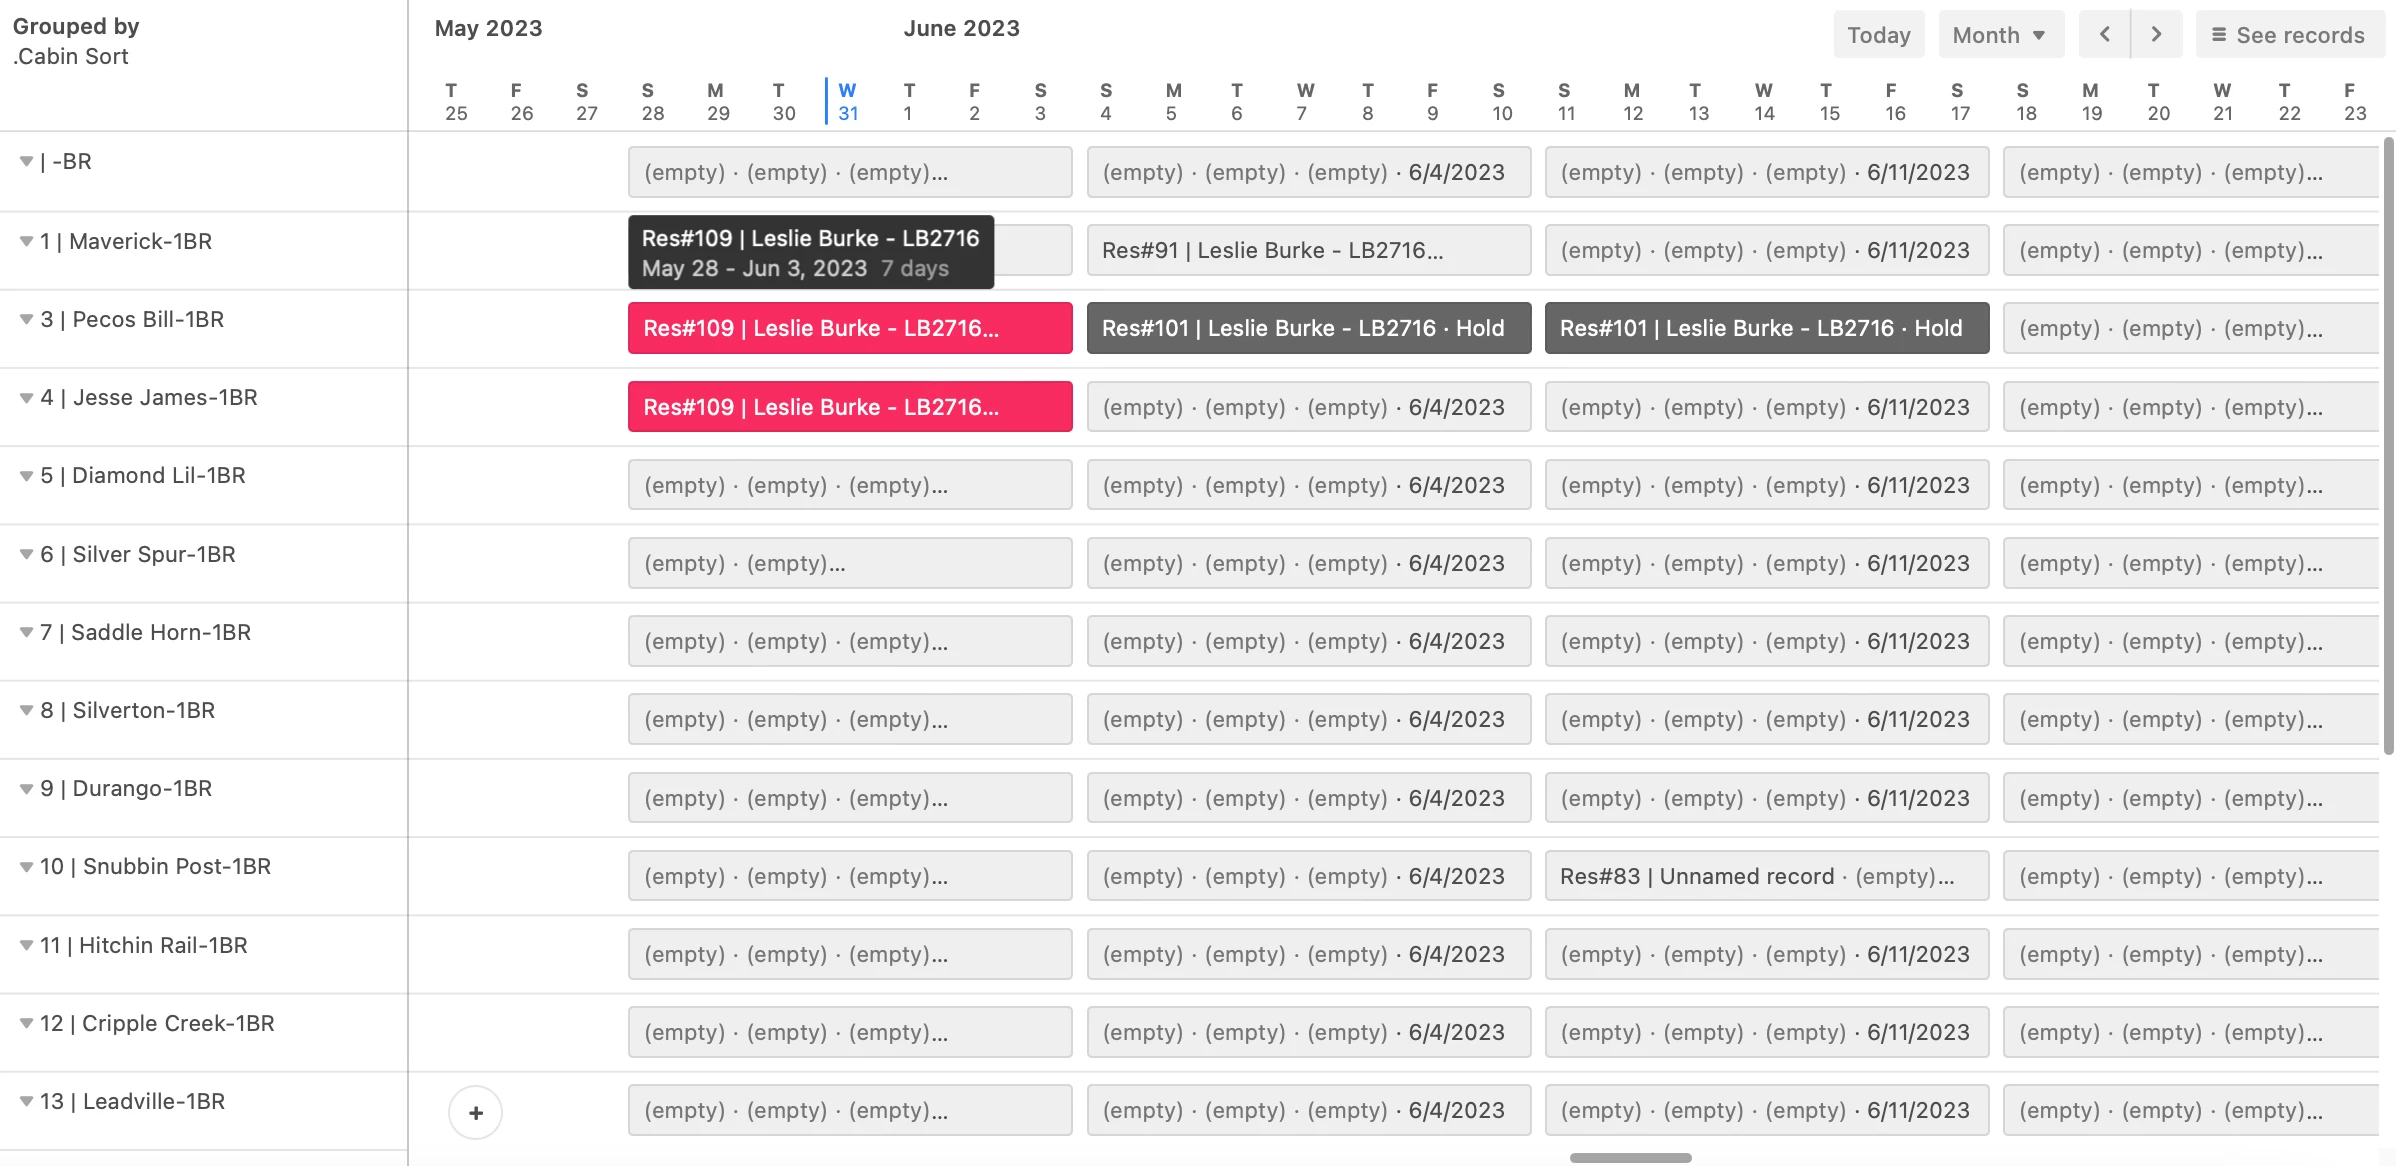This screenshot has width=2396, height=1166.
Task: Open Res#83 Unnamed record in Snubbin Post row
Action: click(1765, 876)
